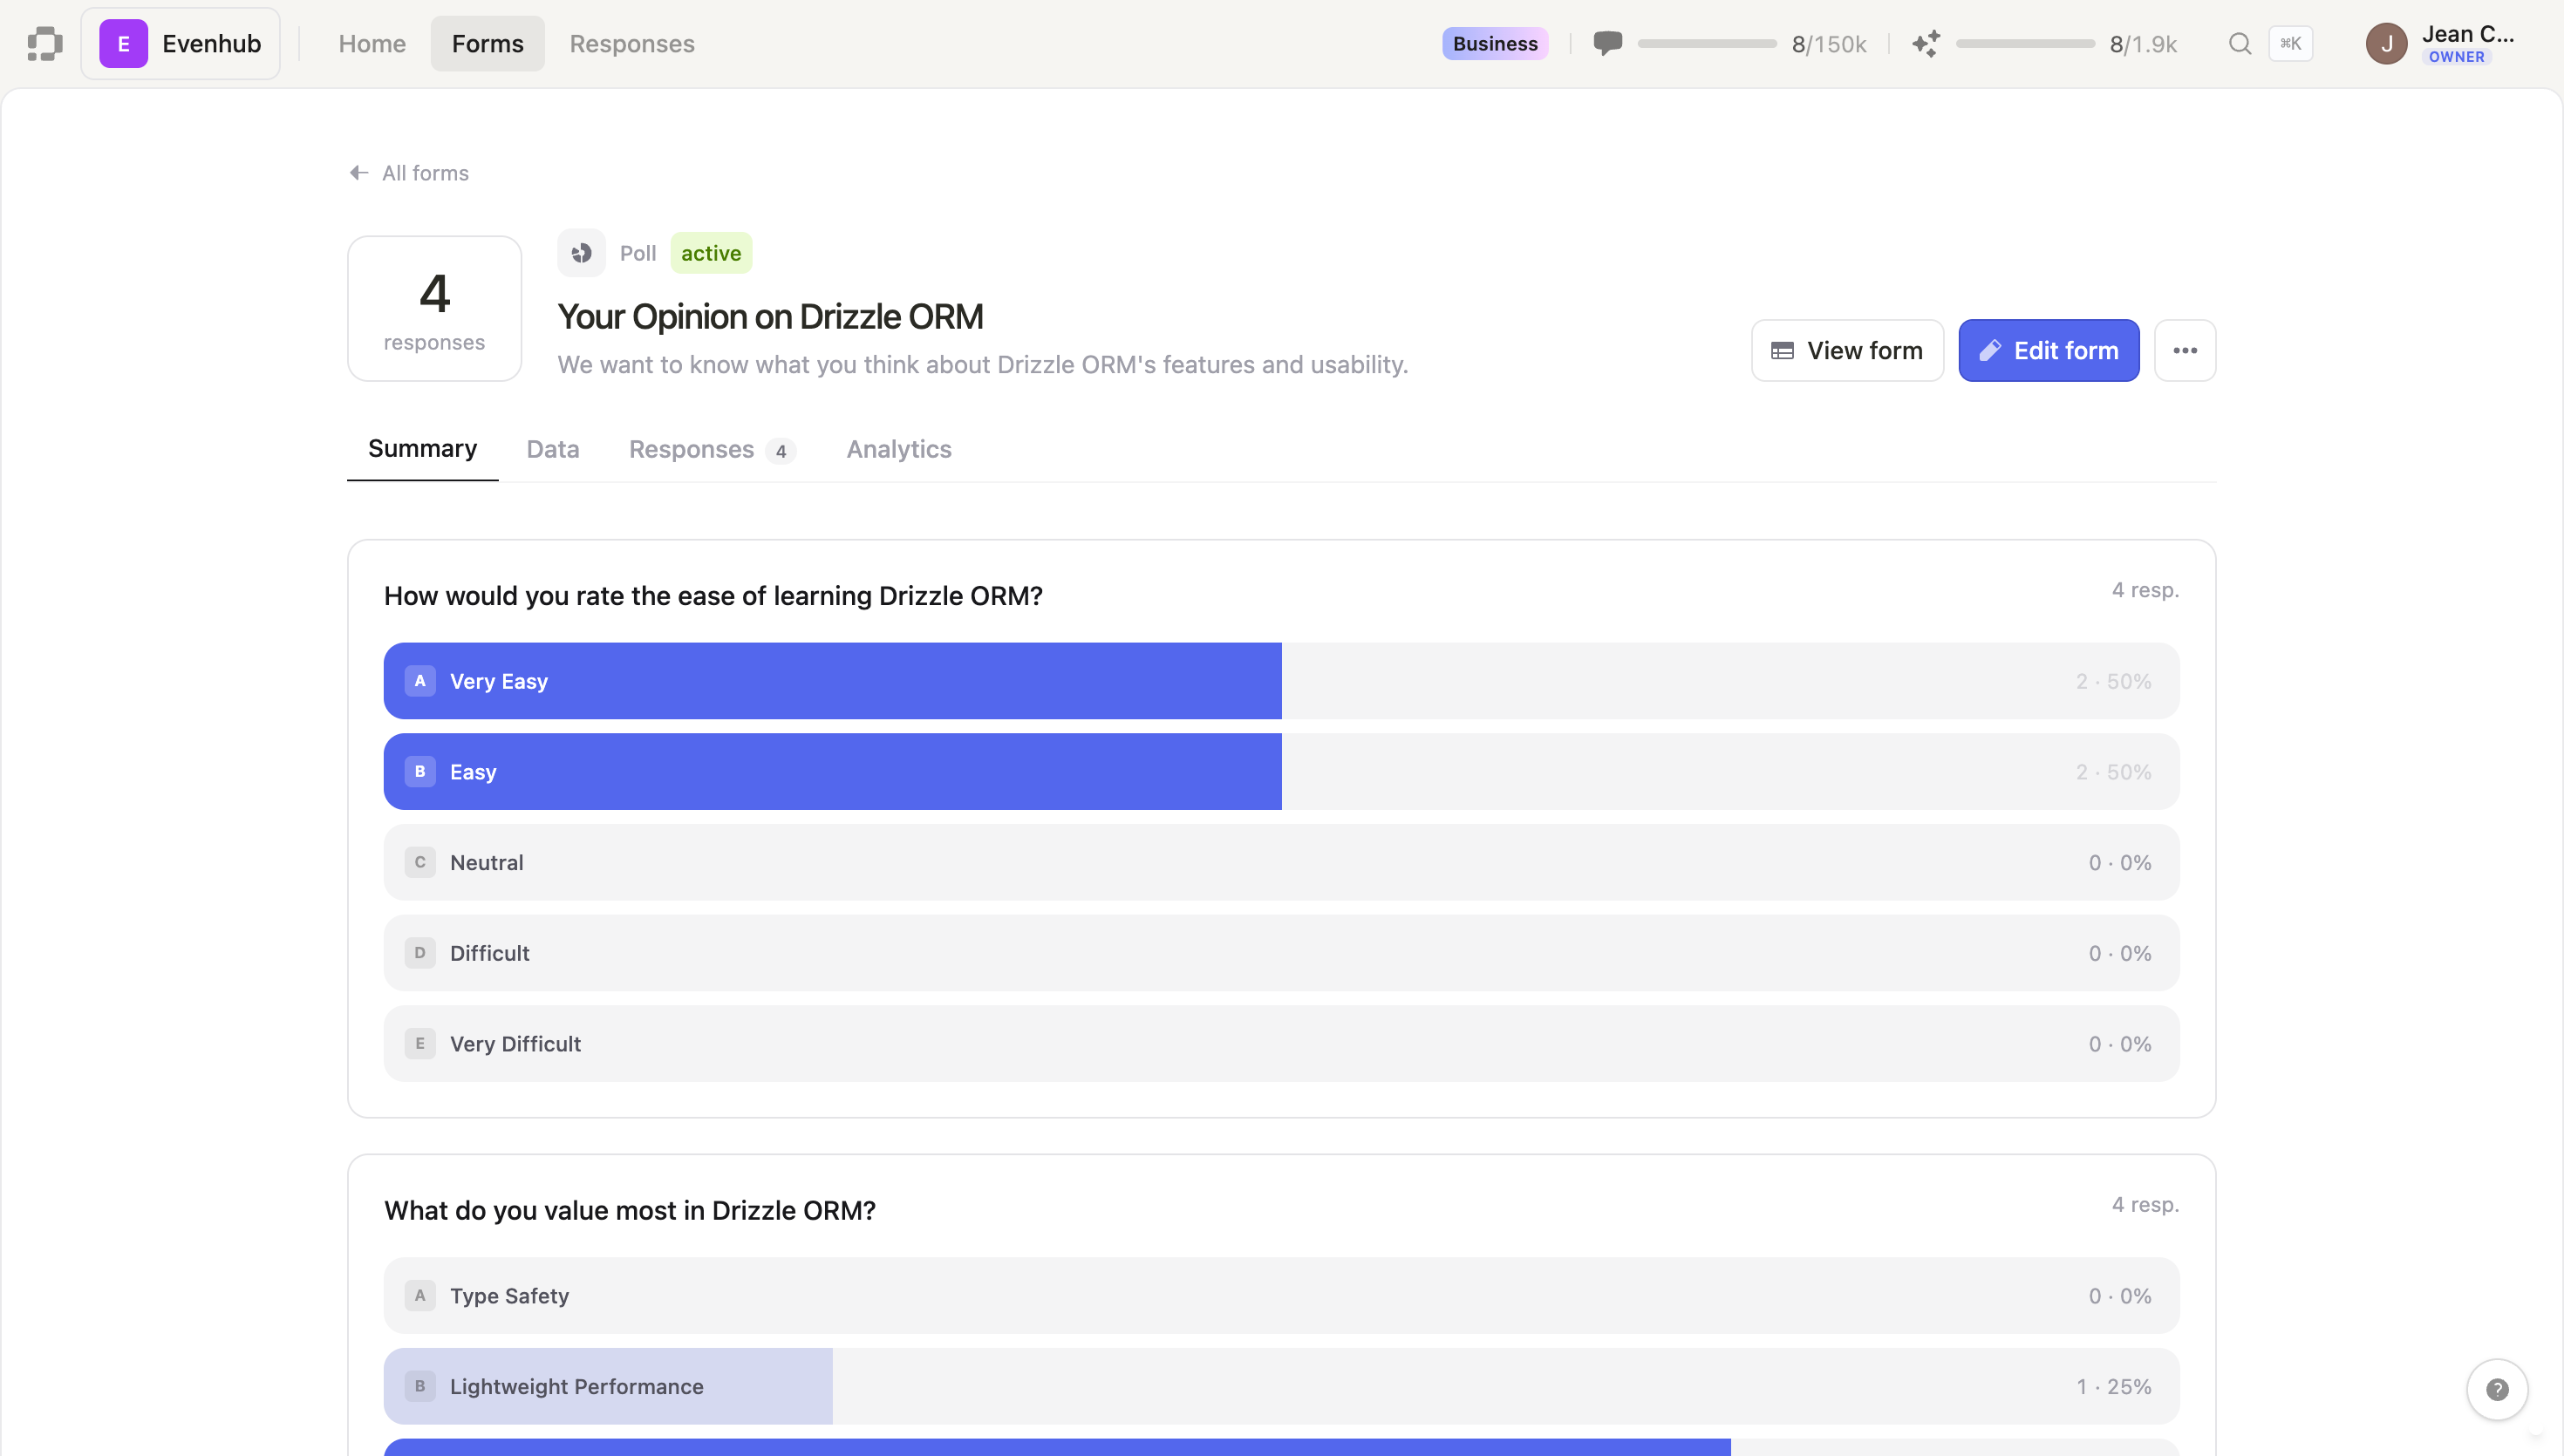Open the Responses nav item in top bar

point(632,44)
